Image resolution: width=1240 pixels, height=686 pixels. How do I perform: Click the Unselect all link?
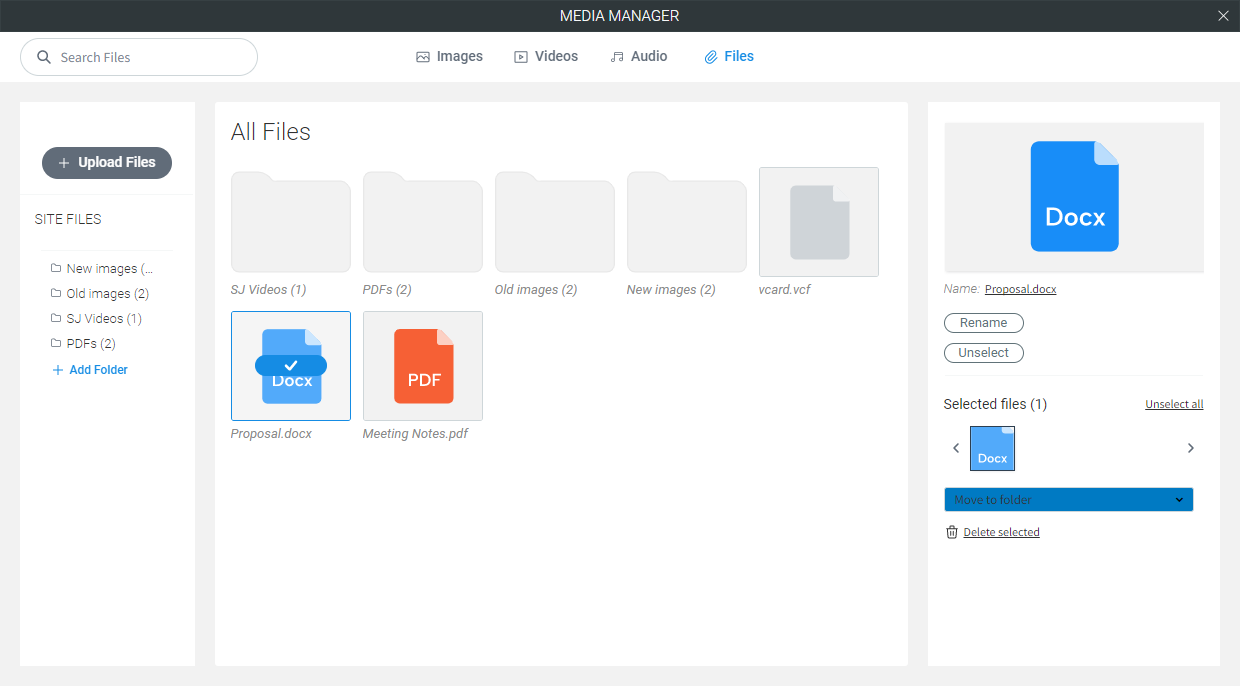1174,404
